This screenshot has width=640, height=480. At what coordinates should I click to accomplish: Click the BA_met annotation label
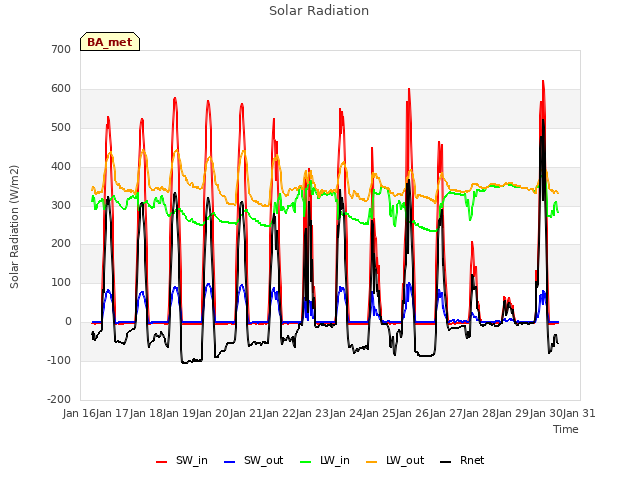[x=110, y=42]
